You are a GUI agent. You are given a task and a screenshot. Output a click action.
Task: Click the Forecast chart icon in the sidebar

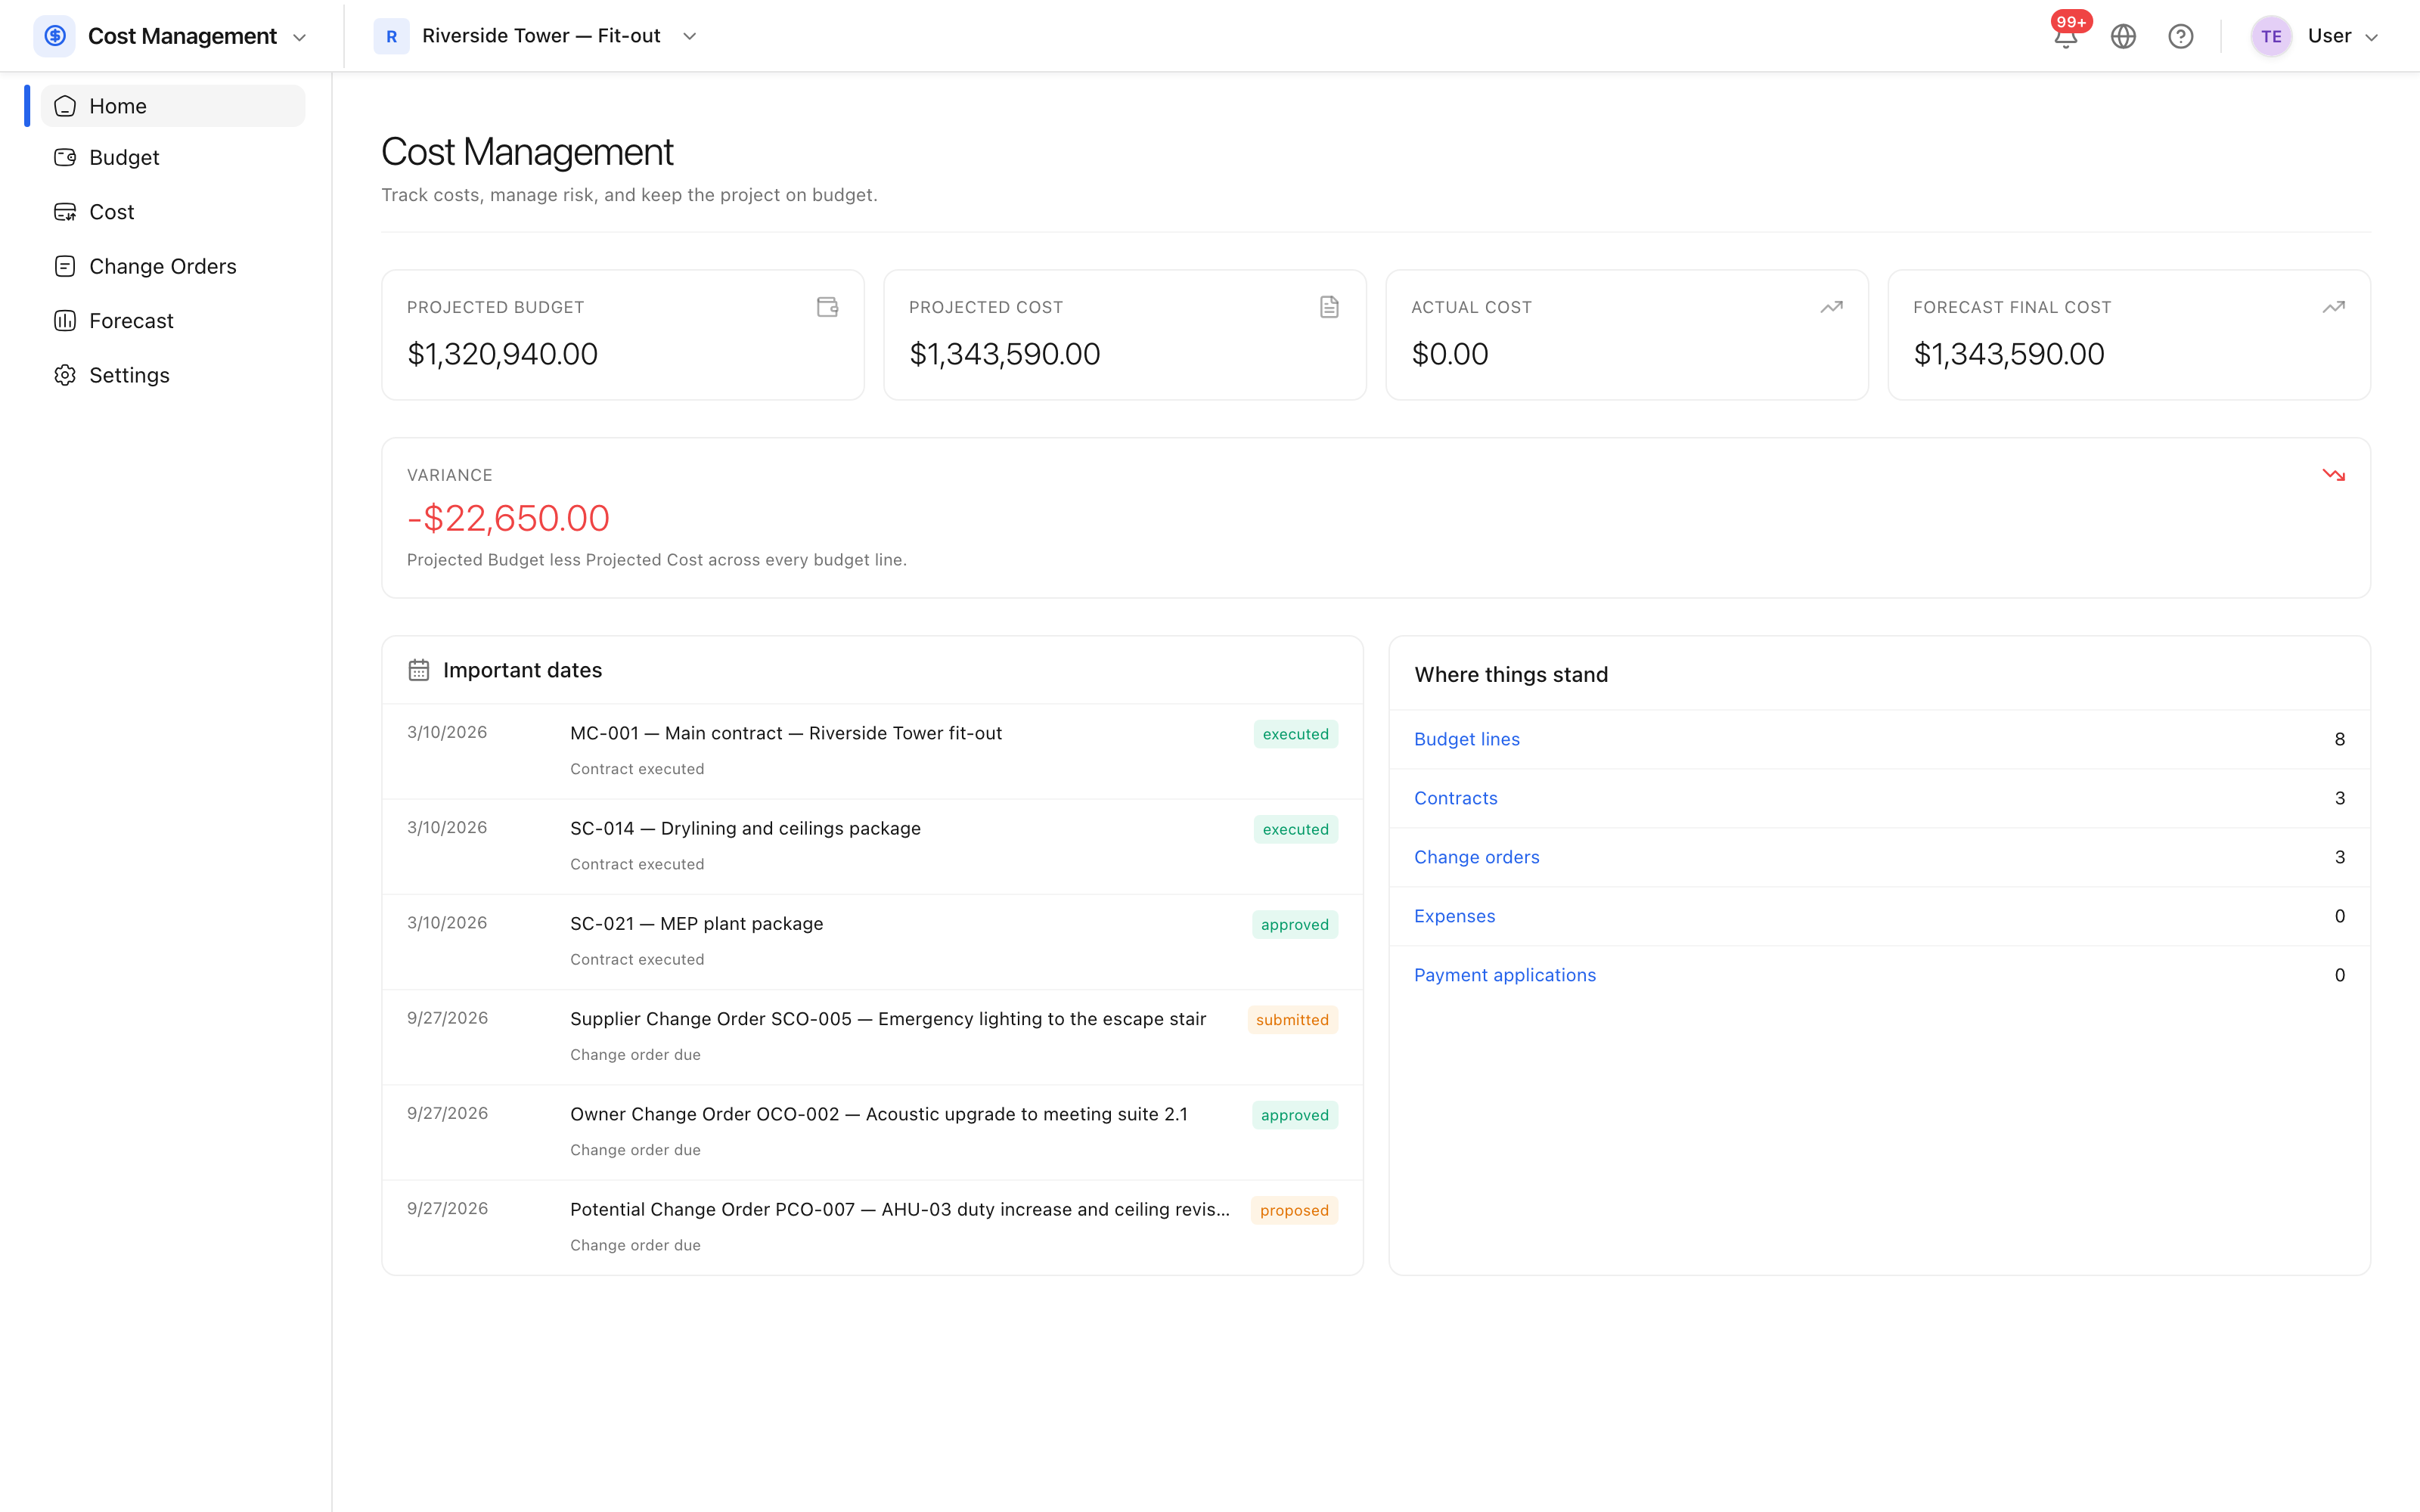(65, 321)
